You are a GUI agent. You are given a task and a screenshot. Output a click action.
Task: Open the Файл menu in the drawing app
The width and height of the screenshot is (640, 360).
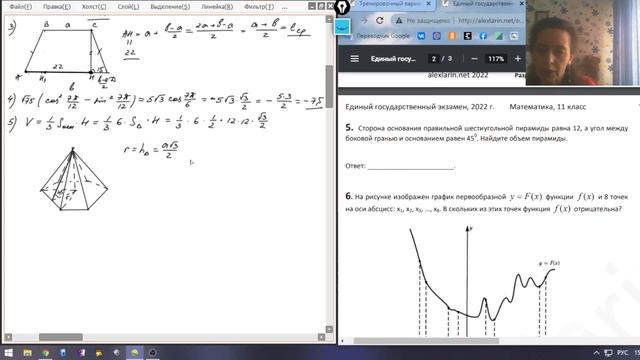[x=20, y=7]
